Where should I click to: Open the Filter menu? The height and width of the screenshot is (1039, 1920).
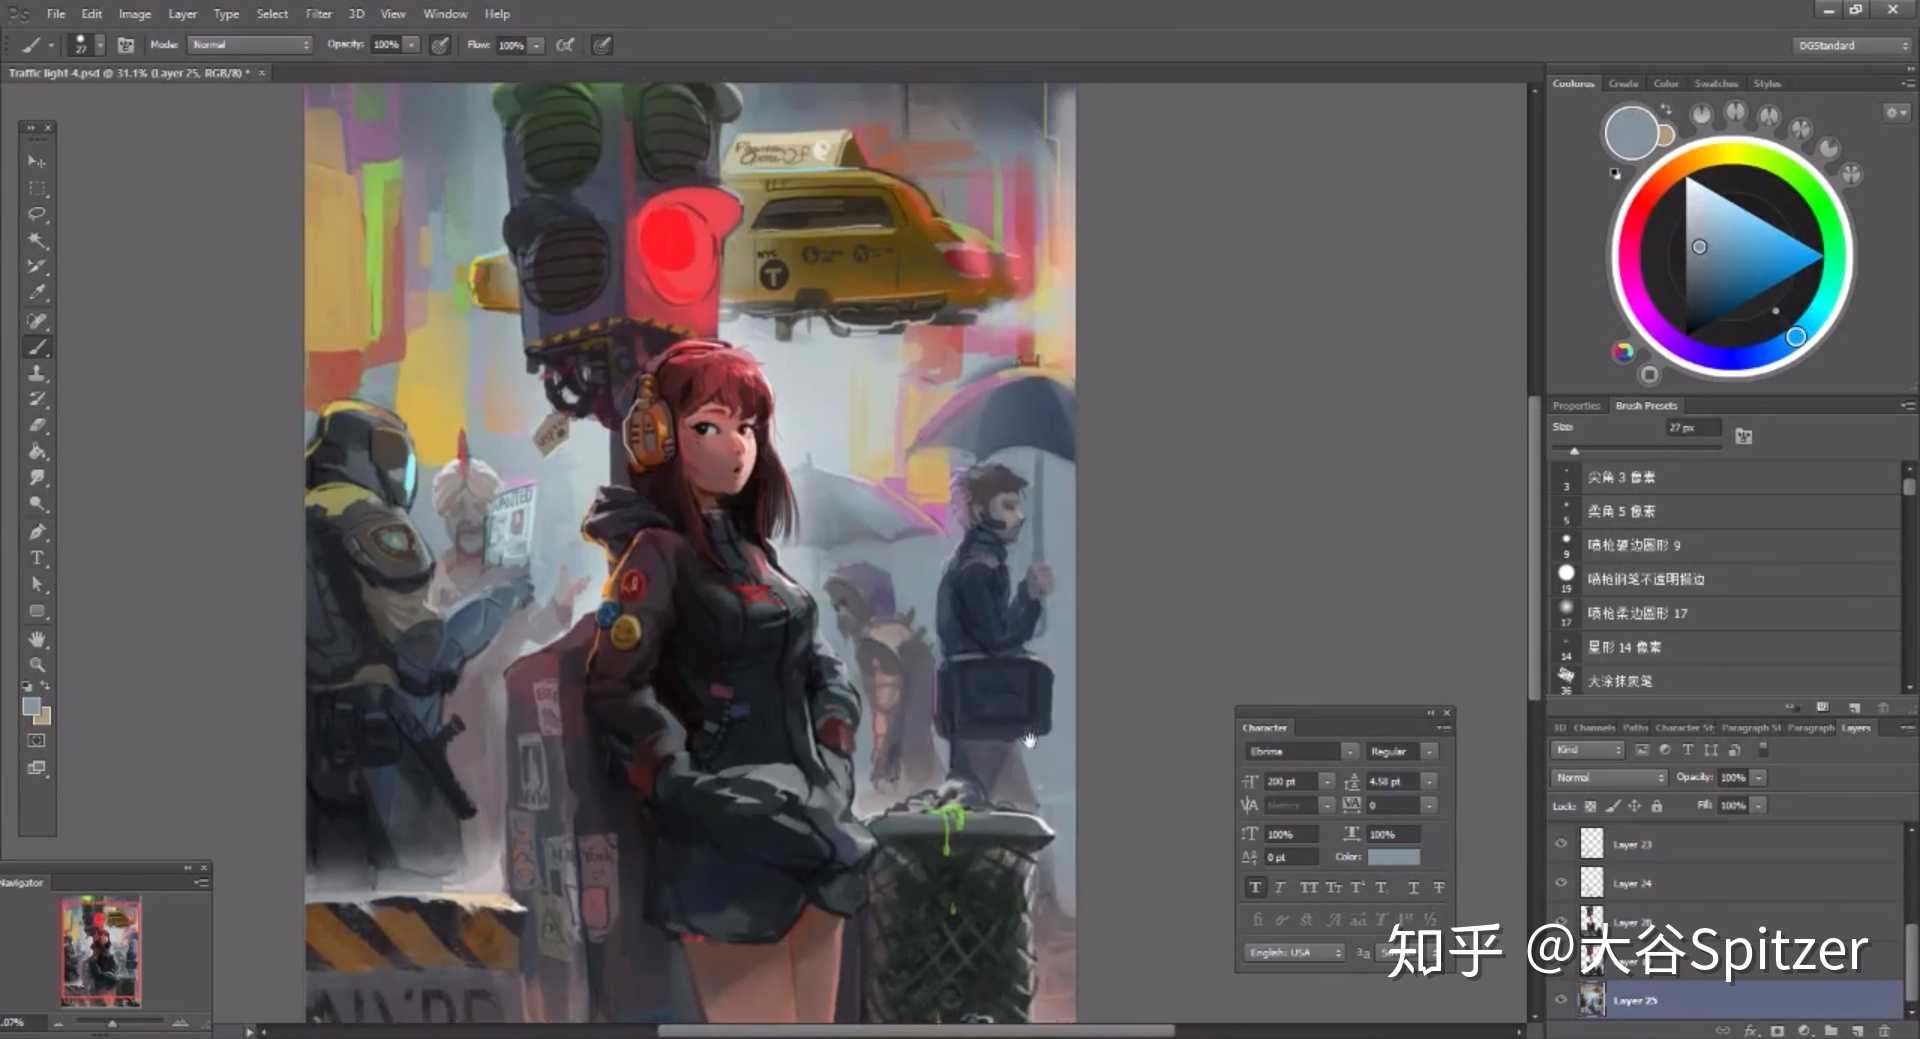click(x=318, y=14)
